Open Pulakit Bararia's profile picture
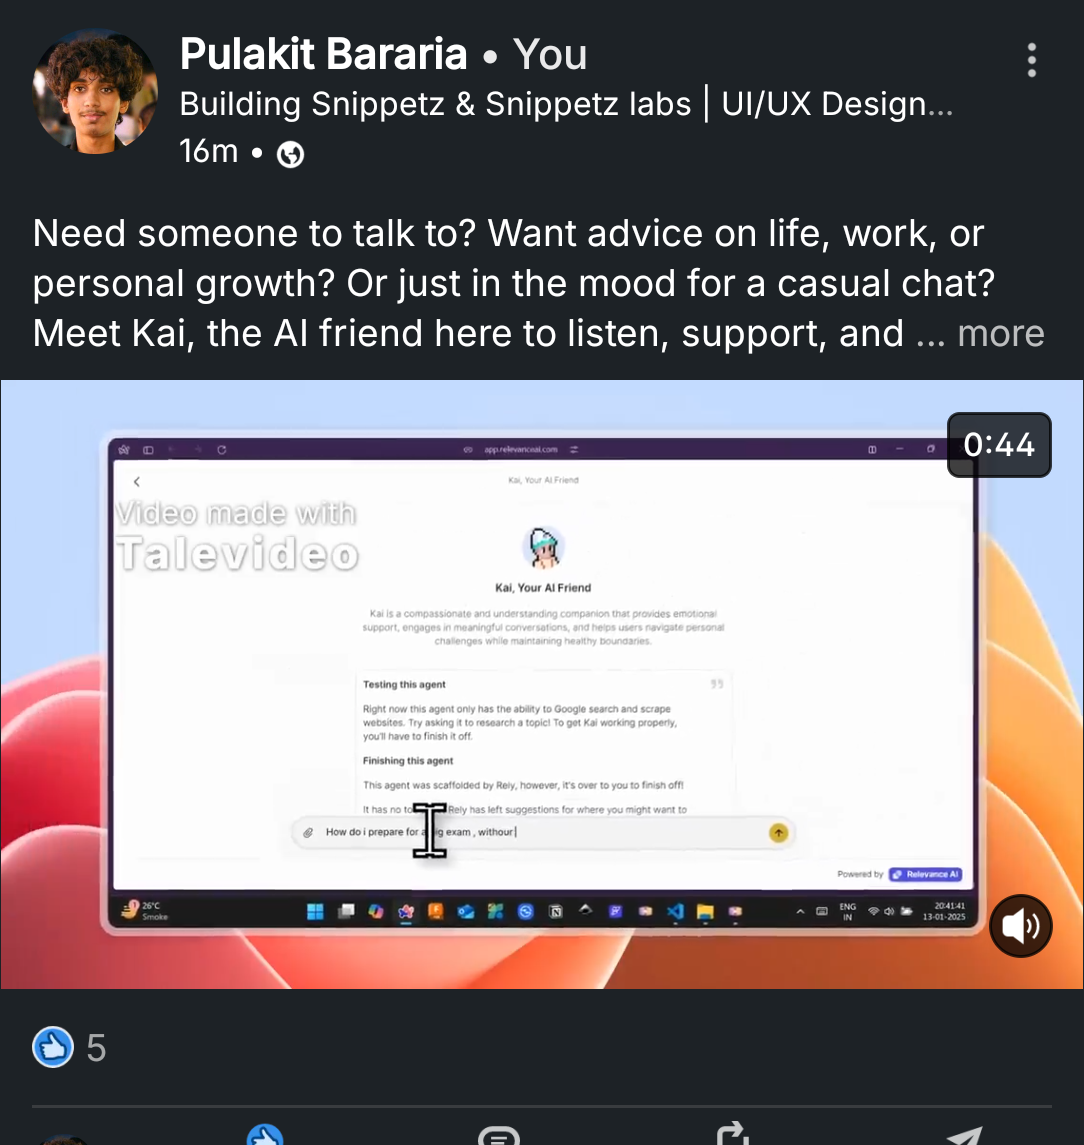This screenshot has height=1145, width=1084. [x=95, y=91]
